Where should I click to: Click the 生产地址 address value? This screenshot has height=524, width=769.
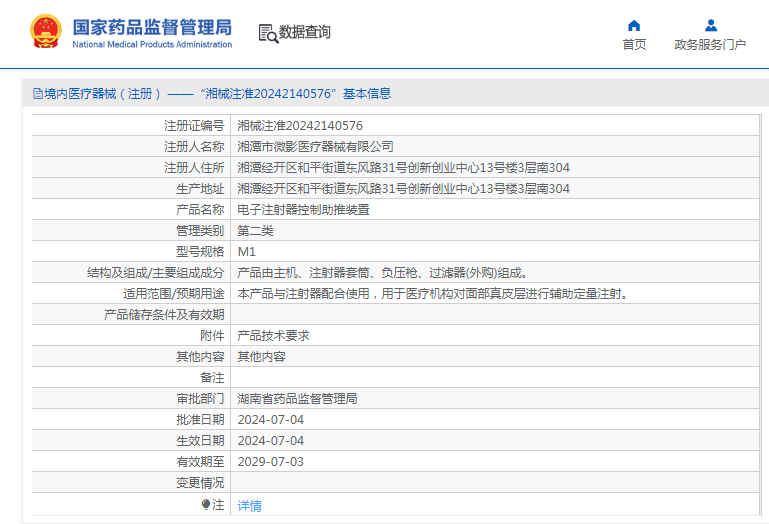(x=404, y=189)
